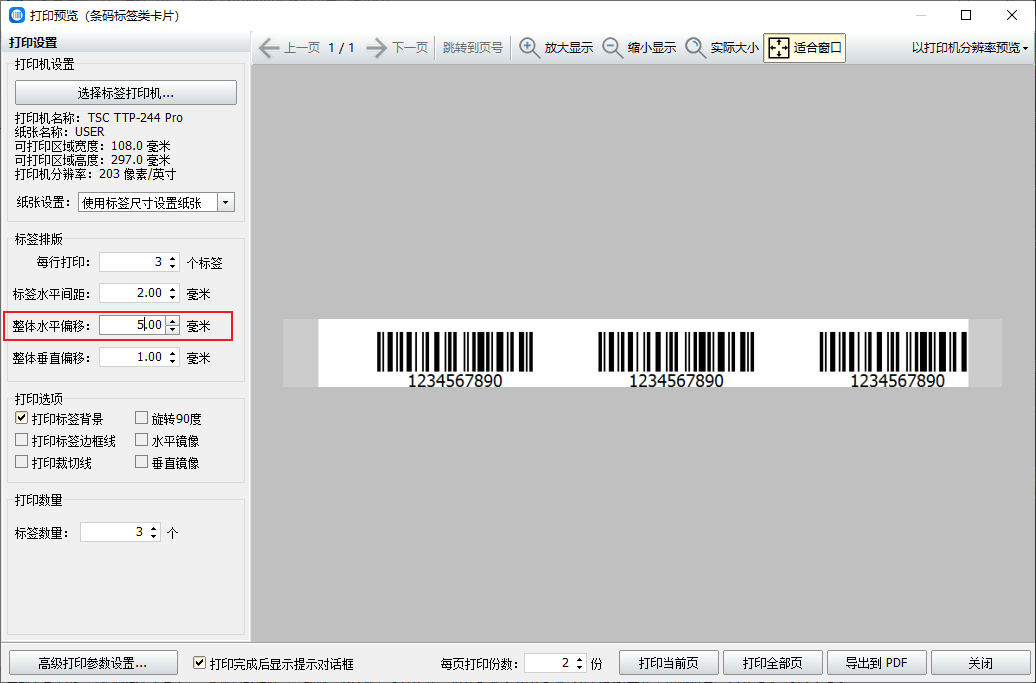
Task: Open 以打印机分辨率预览 dropdown menu
Action: click(x=970, y=48)
